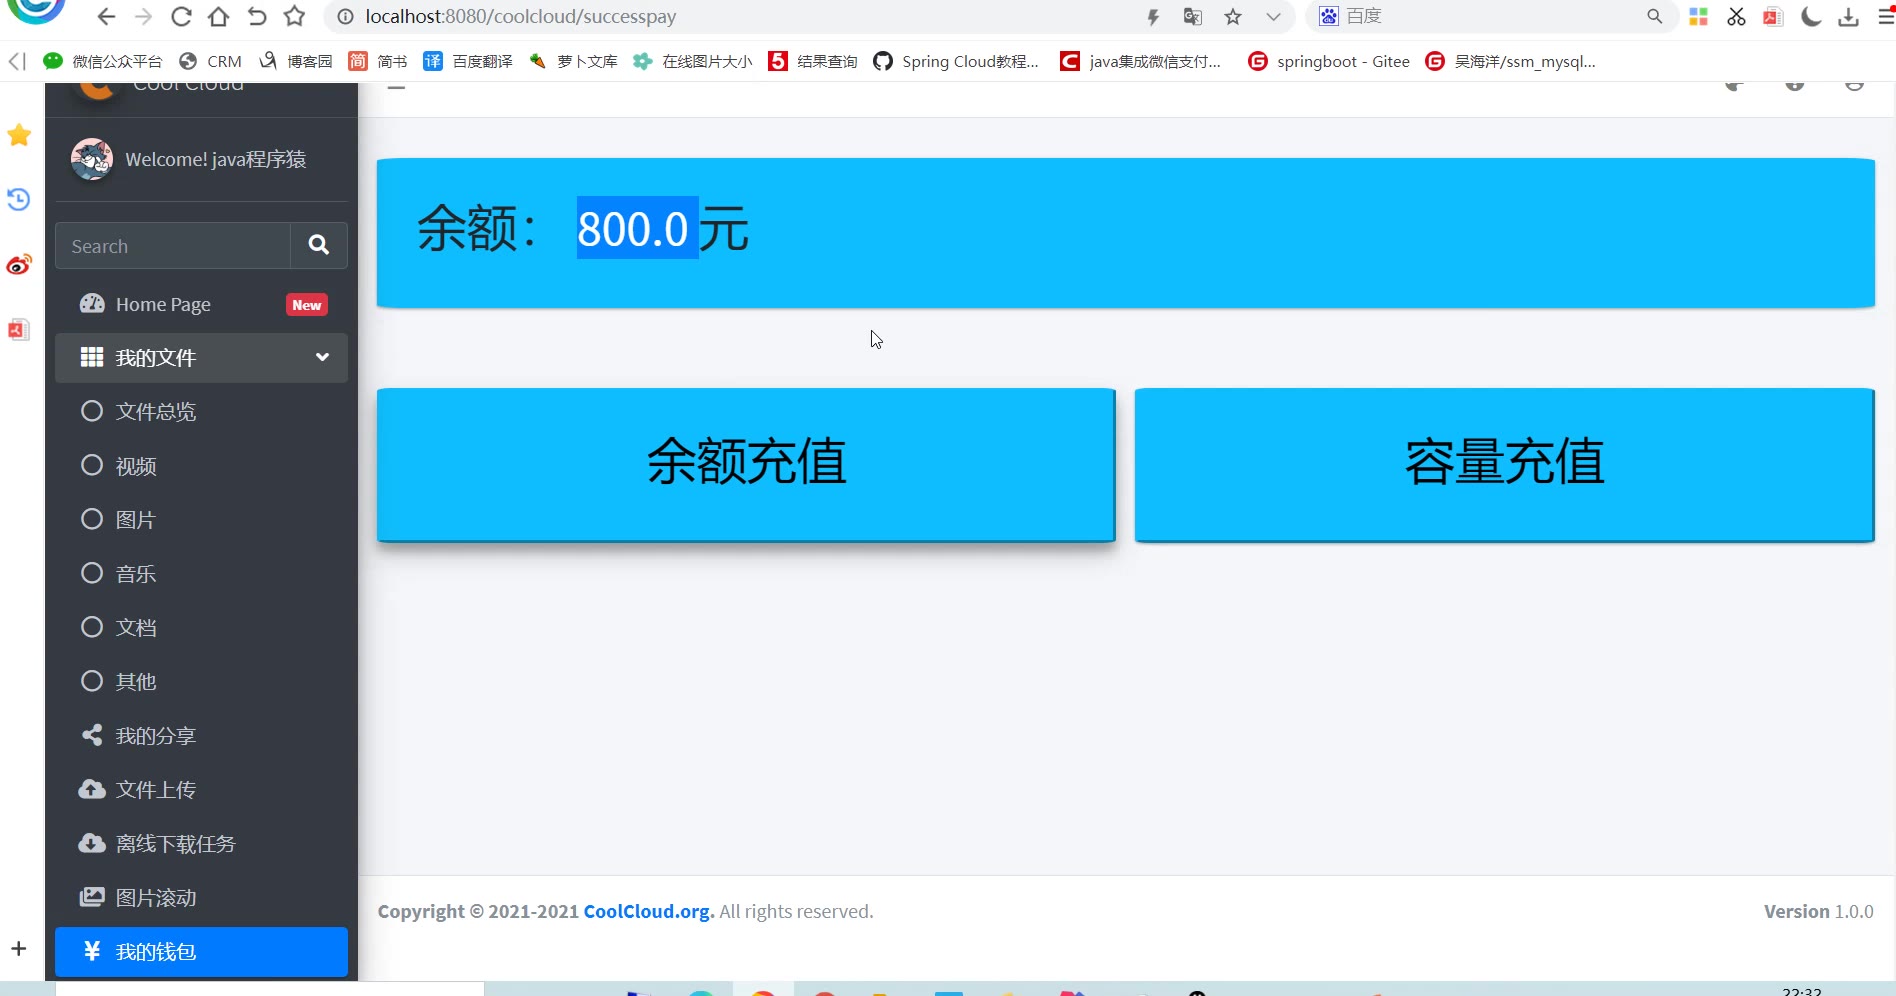The height and width of the screenshot is (996, 1896).
Task: Open the 结果查询 bookmark
Action: (813, 61)
